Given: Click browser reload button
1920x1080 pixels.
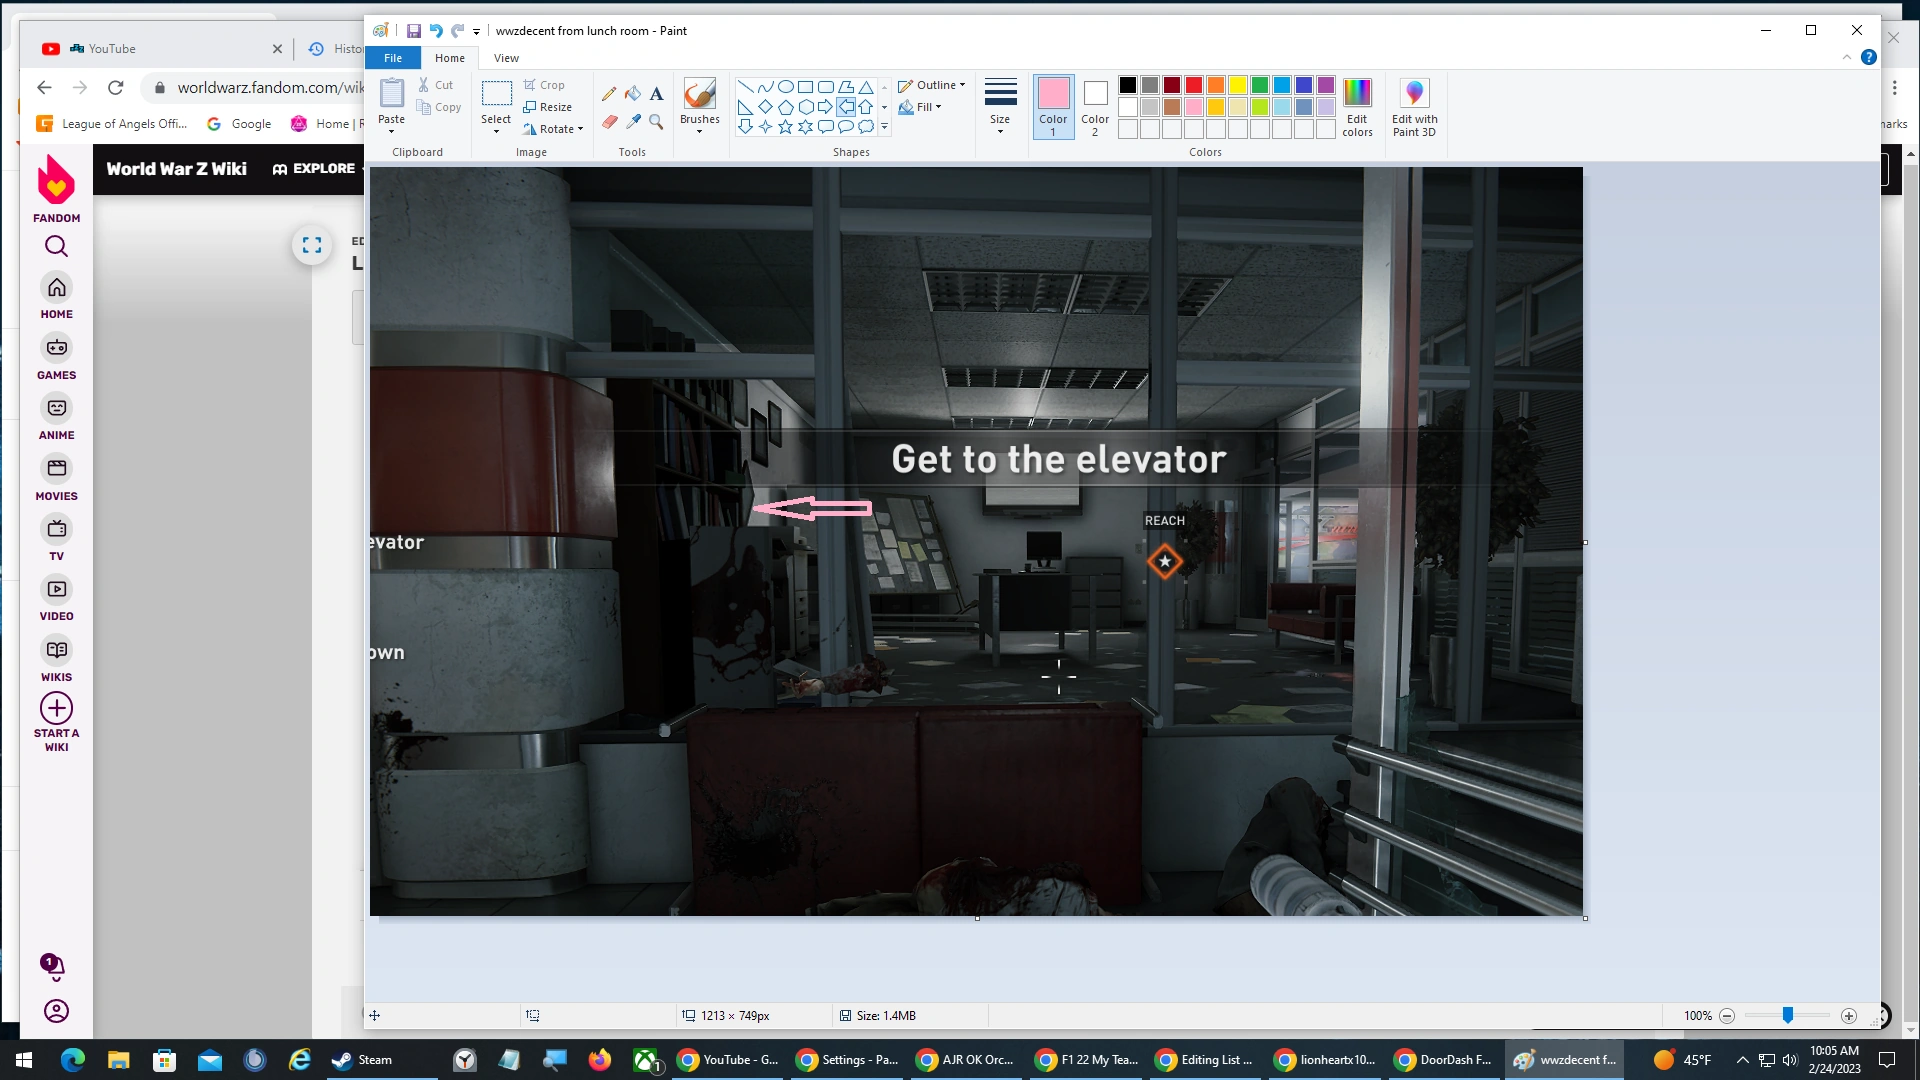Looking at the screenshot, I should tap(116, 87).
